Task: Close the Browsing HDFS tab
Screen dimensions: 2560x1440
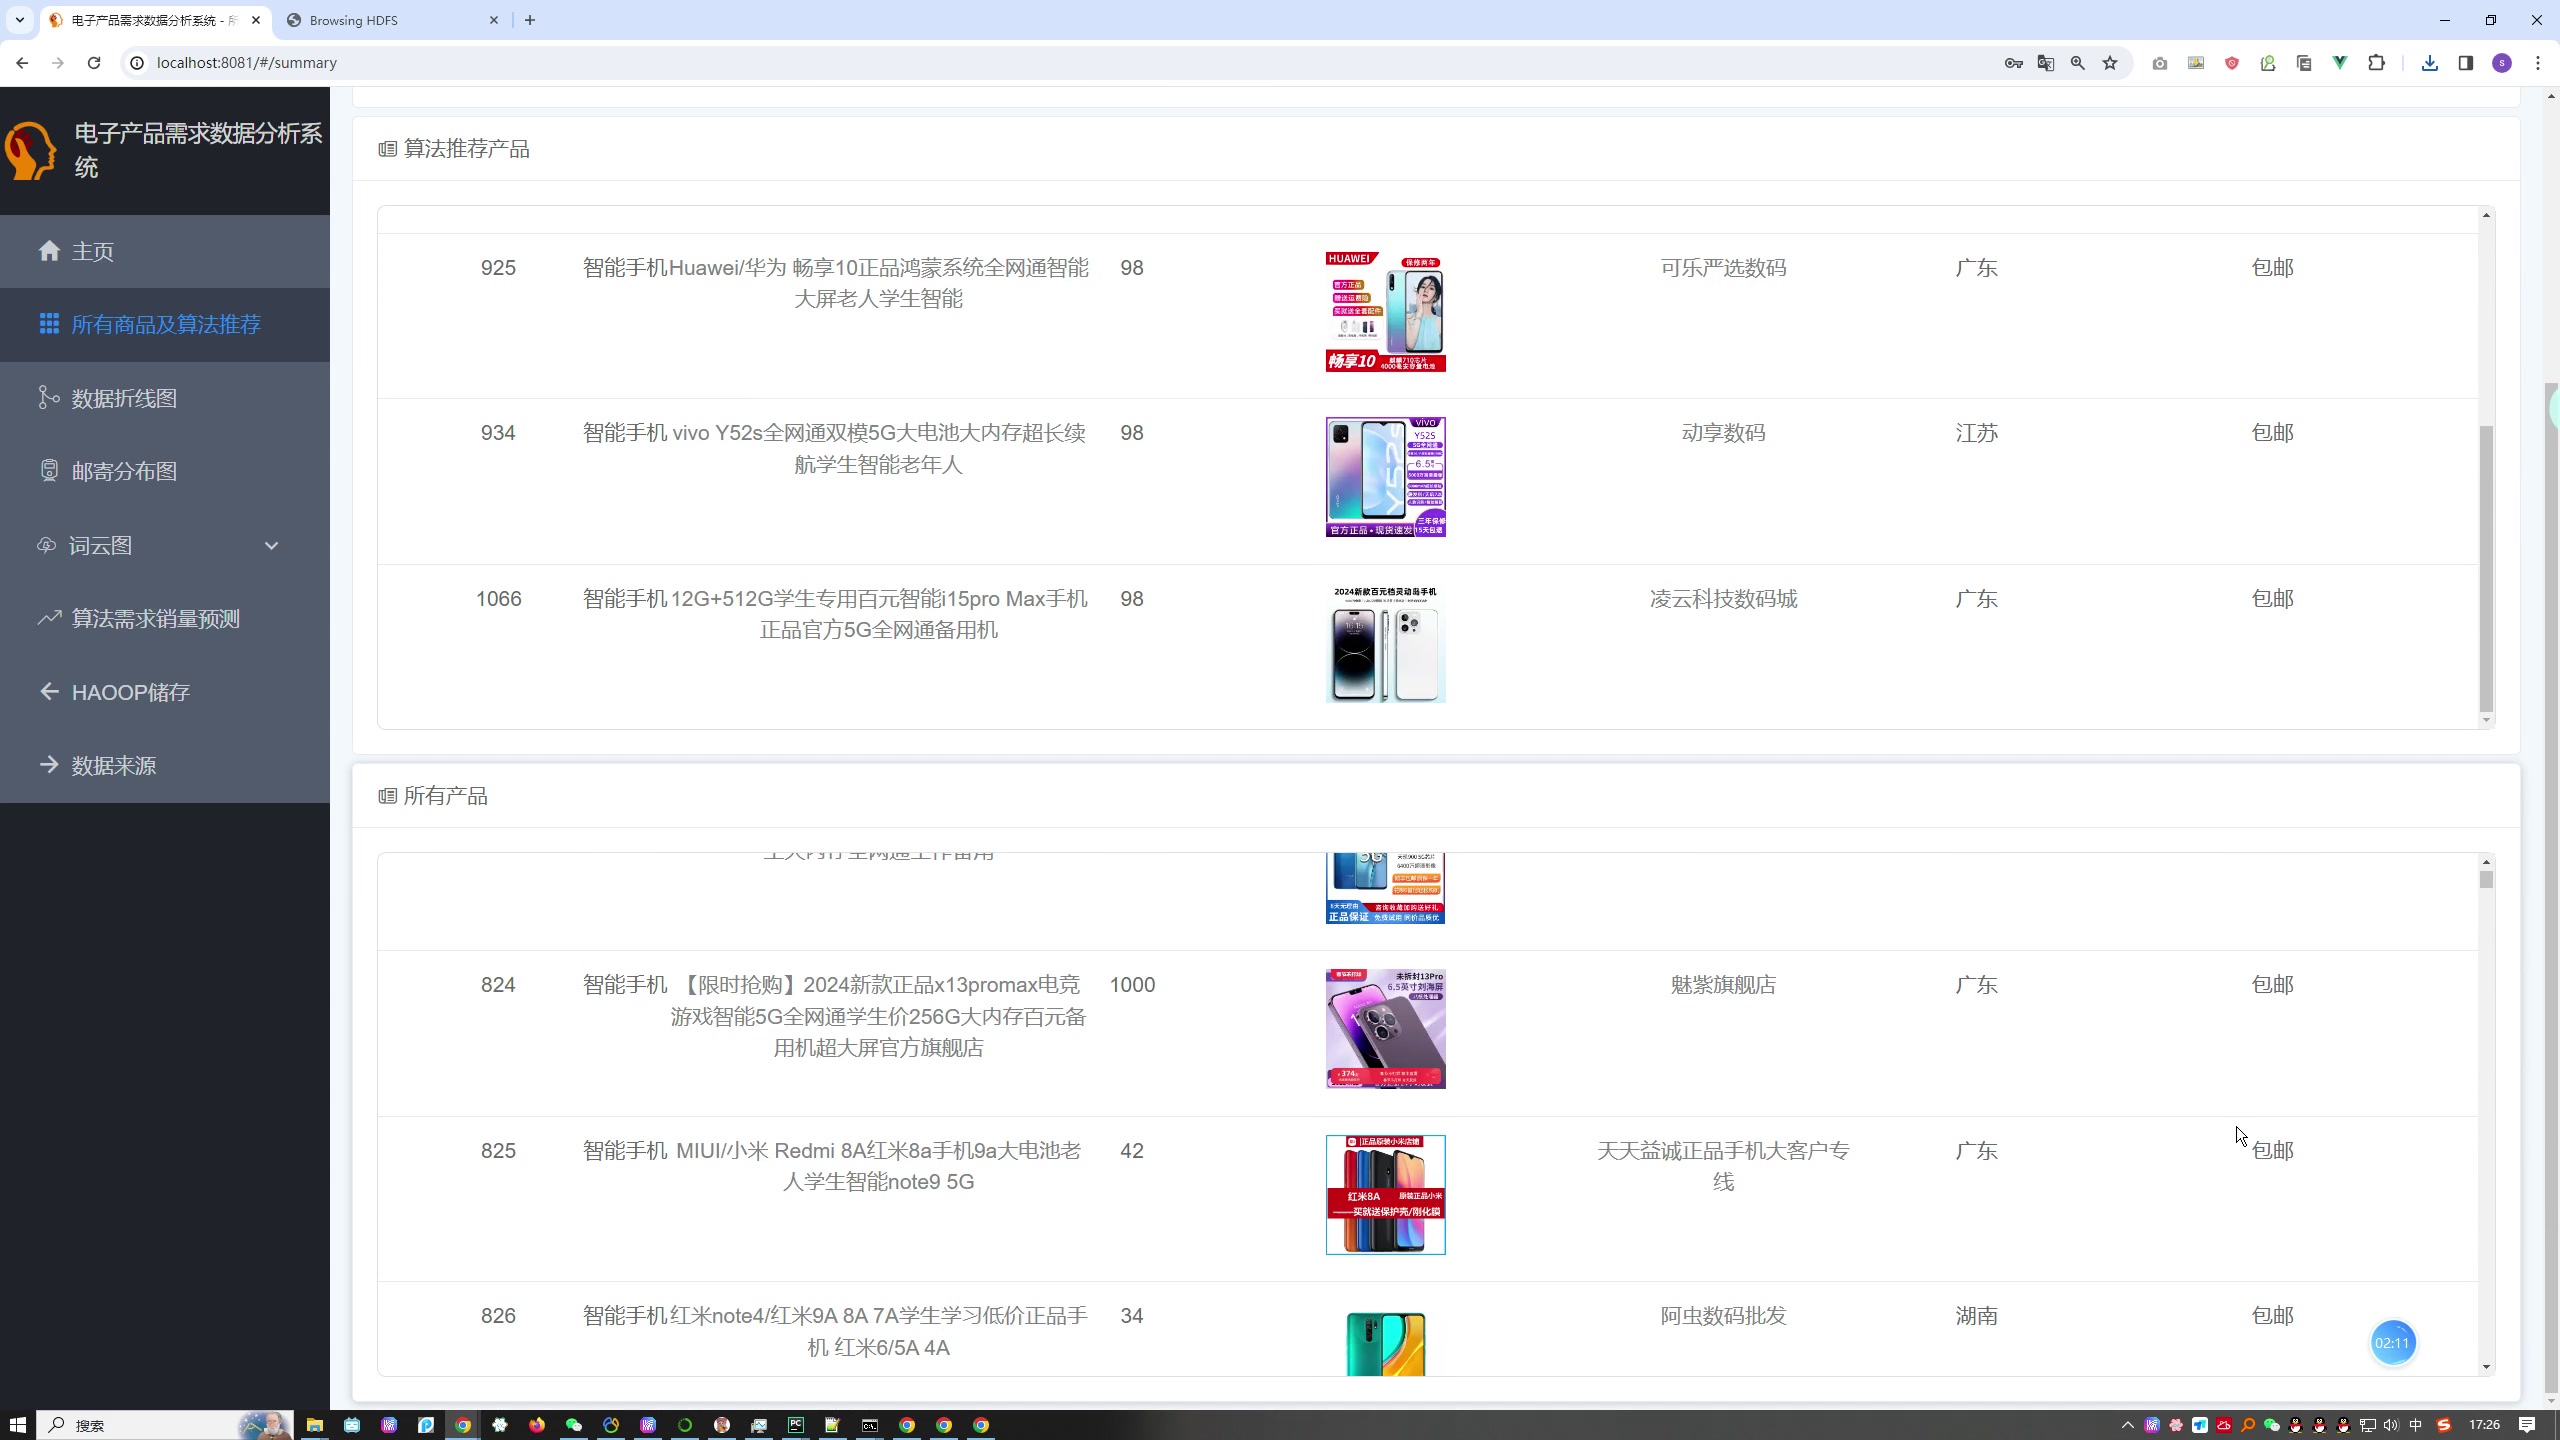Action: [493, 20]
